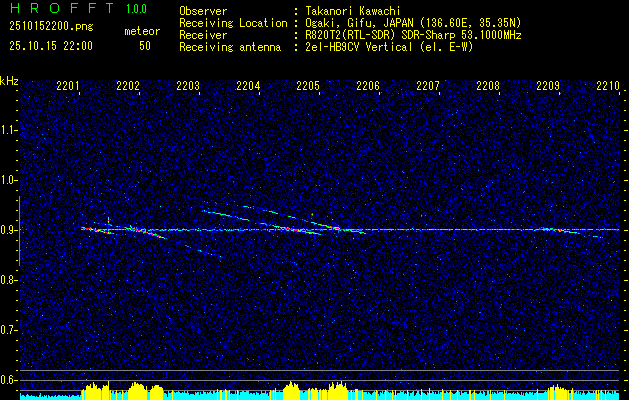
Task: Click the Ogaki, Gifu, JAPAN location text
Action: point(413,23)
